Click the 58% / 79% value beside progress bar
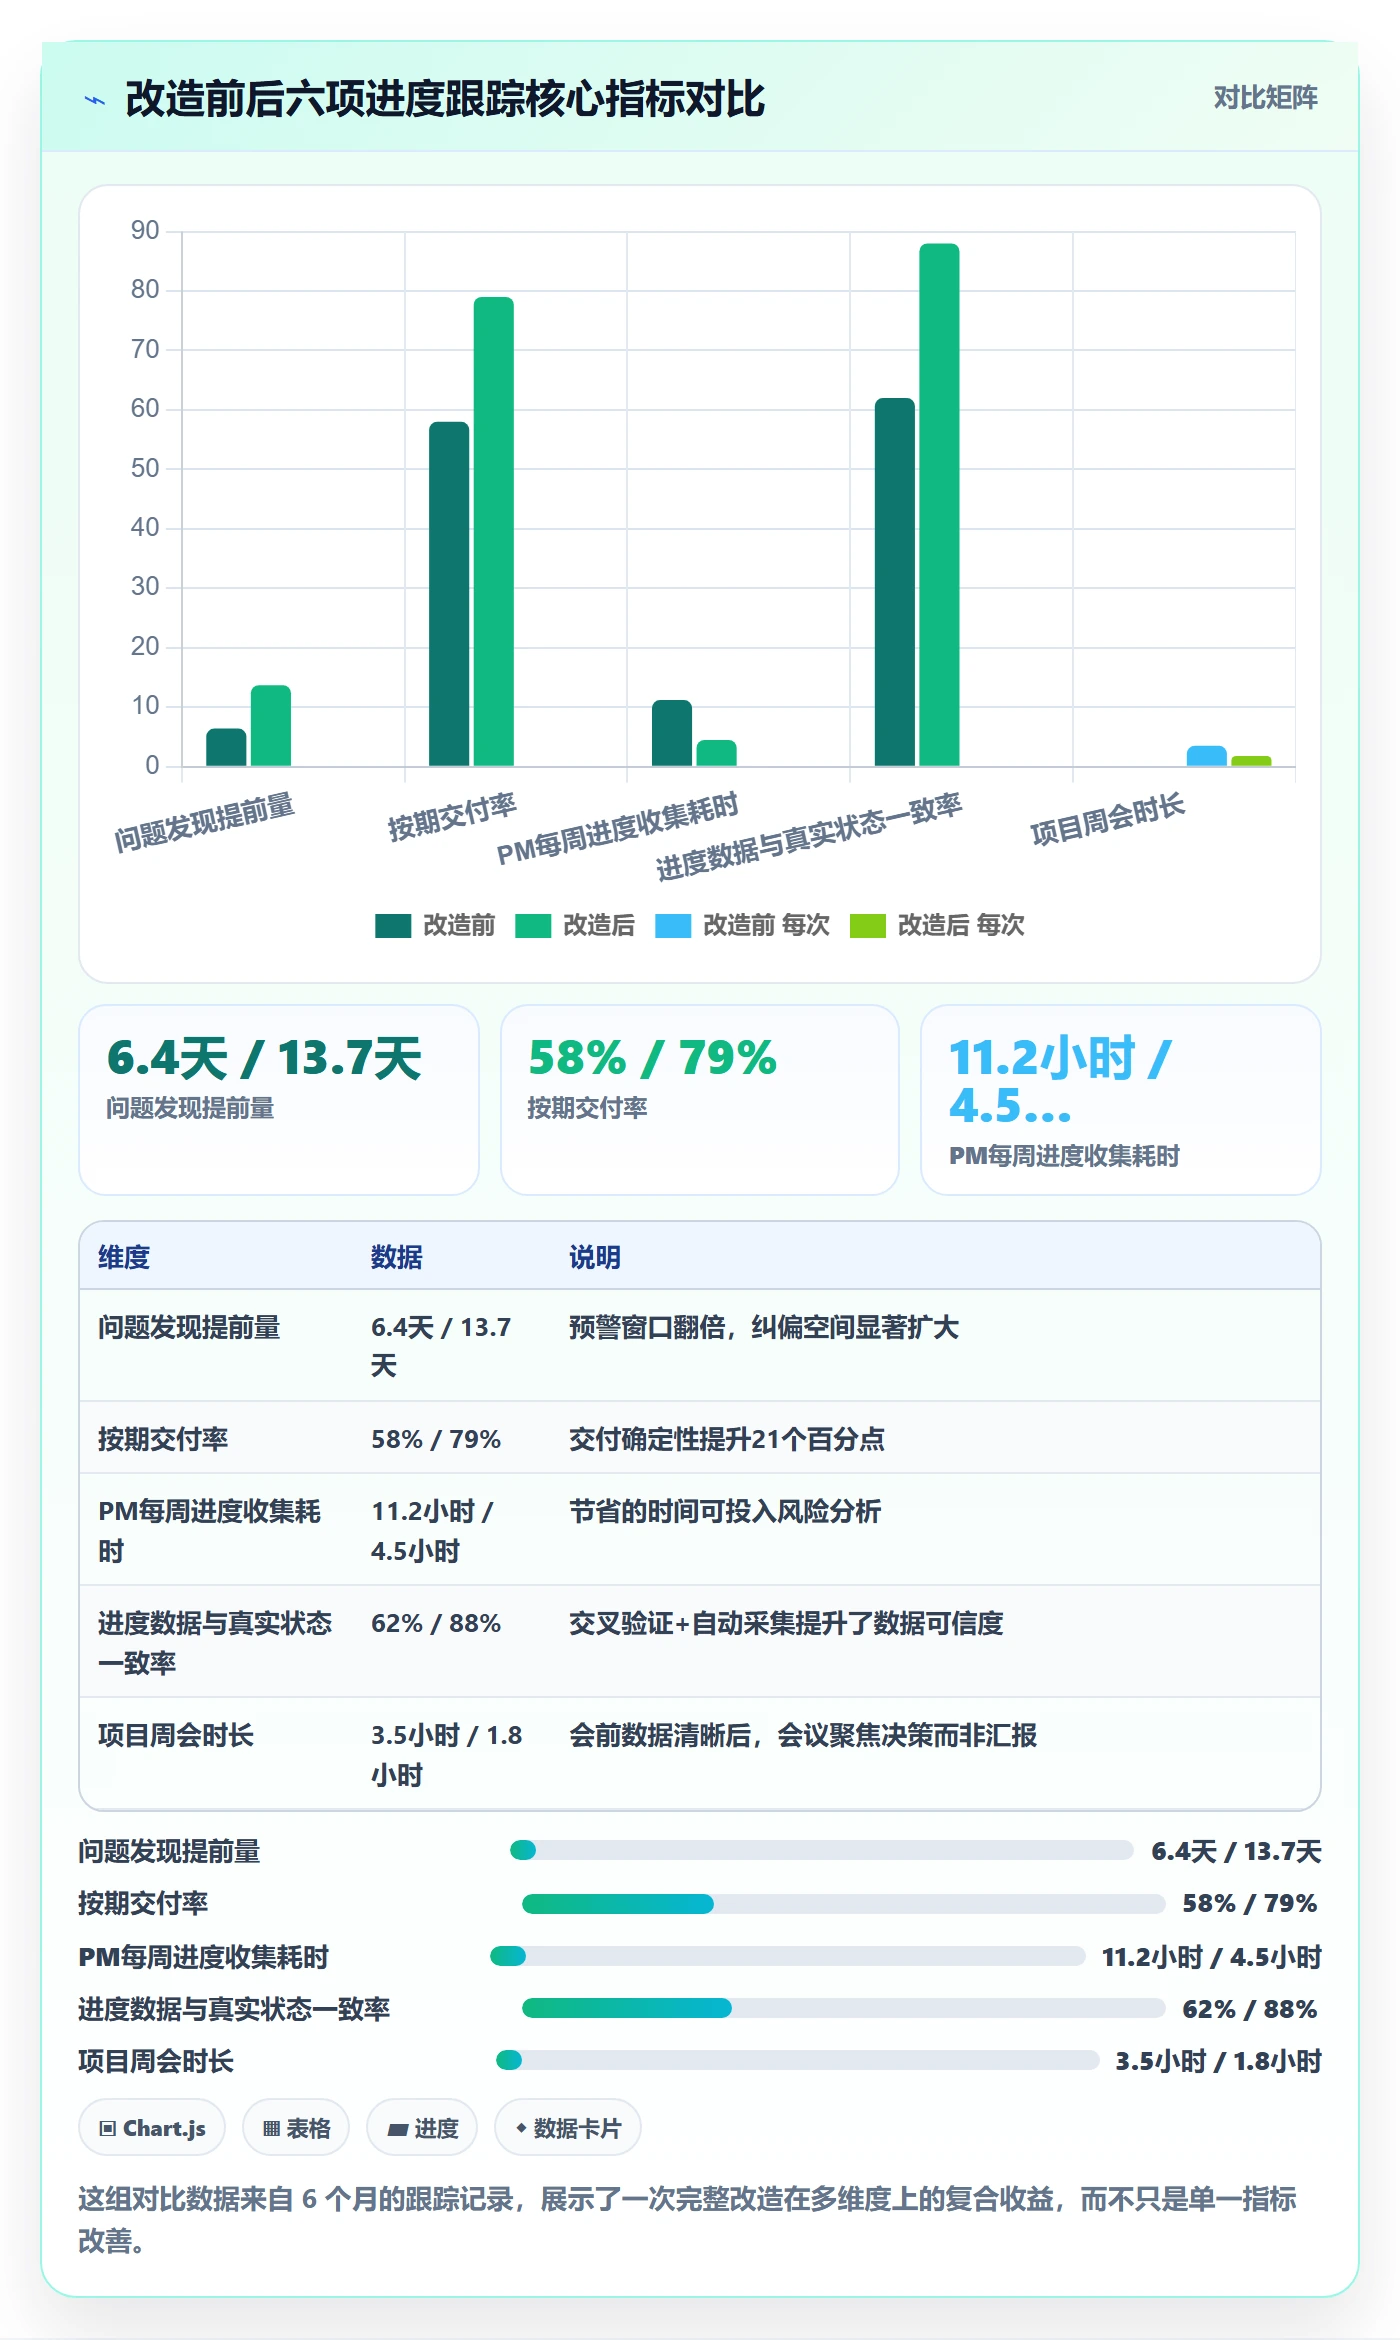 click(1250, 1903)
